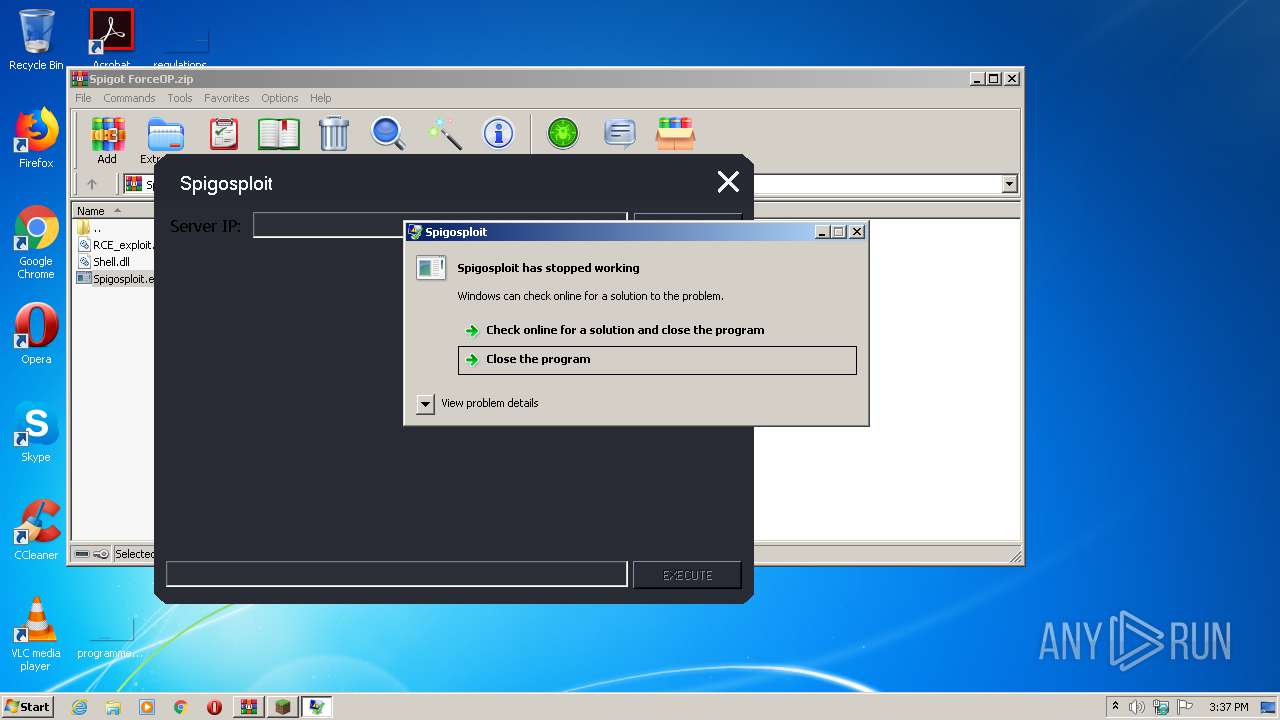Expand the WinRAR address path dropdown
1280x720 pixels.
1009,184
